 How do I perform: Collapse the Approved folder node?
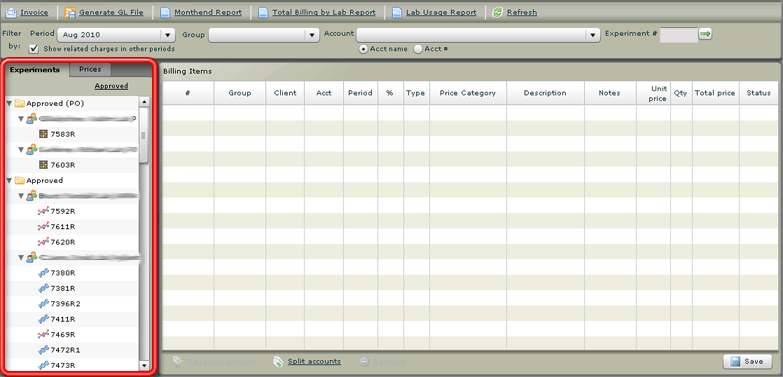tap(9, 180)
